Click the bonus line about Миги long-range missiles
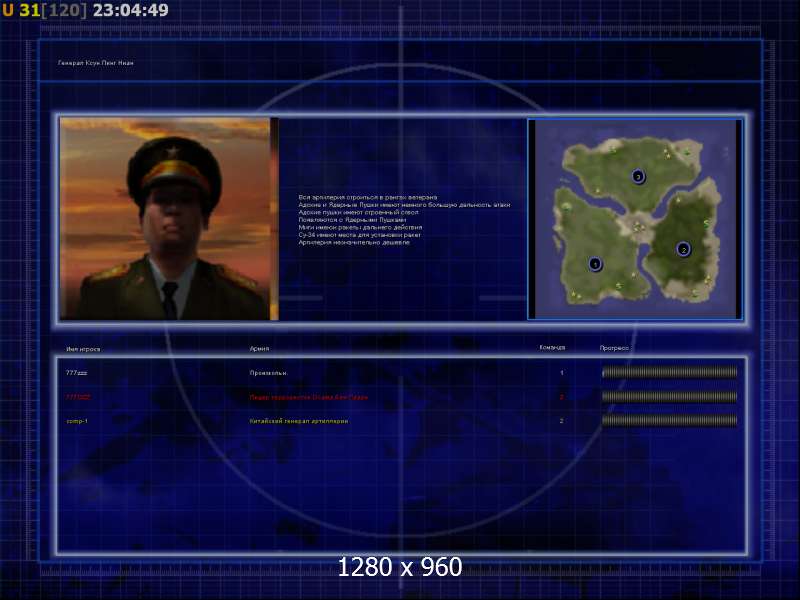800x600 pixels. [x=360, y=228]
